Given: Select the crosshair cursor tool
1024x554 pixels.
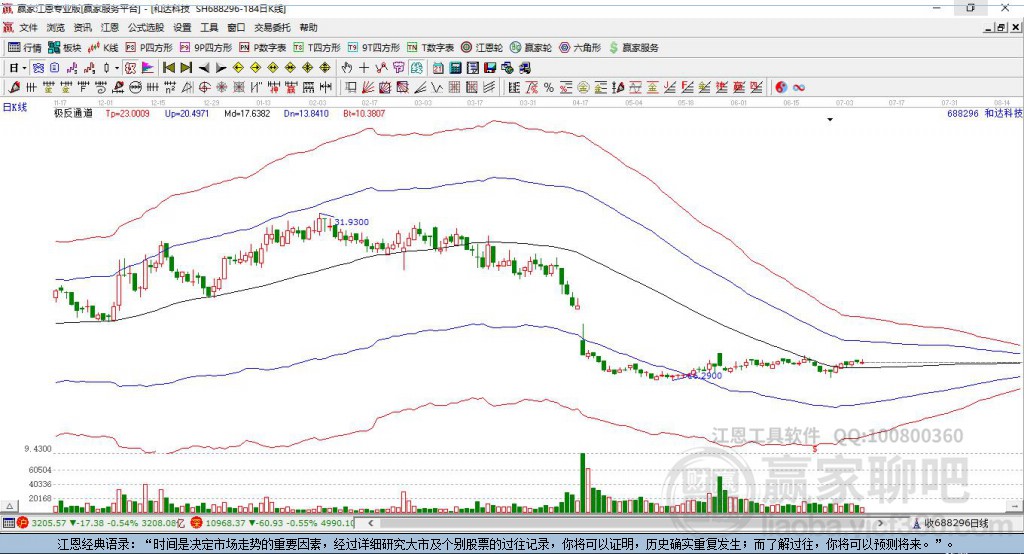Looking at the screenshot, I should 364,68.
